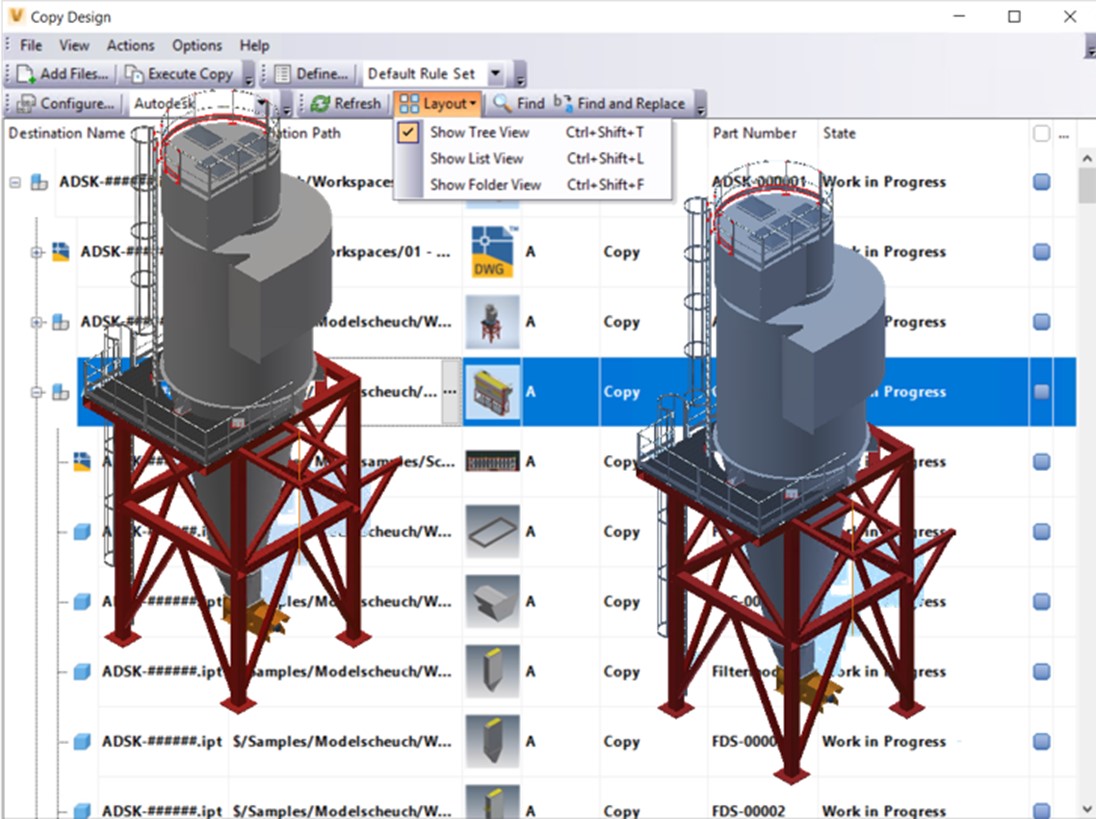The image size is (1096, 819).
Task: Click the wedge-shaped part thumbnail
Action: click(x=492, y=601)
